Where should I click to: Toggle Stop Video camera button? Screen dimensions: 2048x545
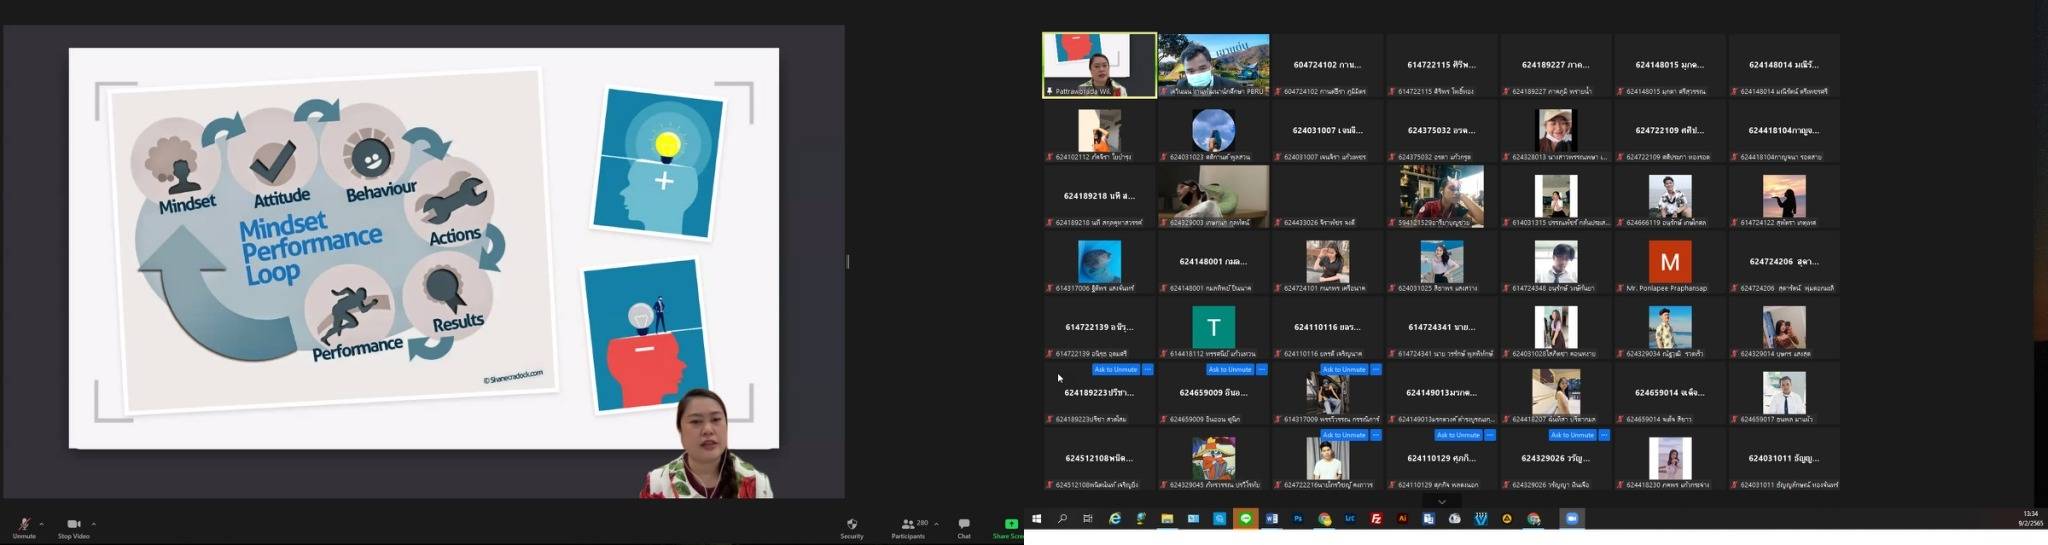pos(73,526)
